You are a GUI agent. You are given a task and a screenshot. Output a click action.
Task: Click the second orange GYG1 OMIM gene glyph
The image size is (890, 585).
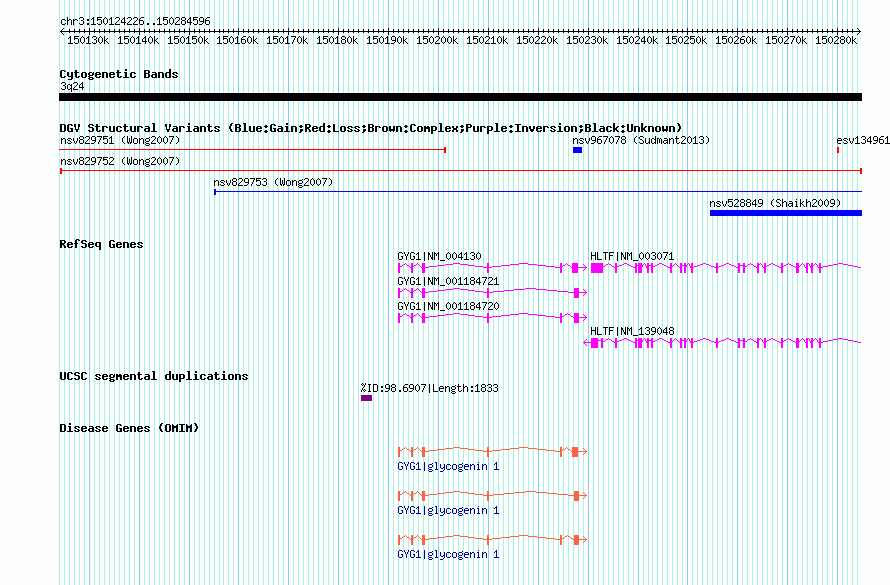(492, 496)
